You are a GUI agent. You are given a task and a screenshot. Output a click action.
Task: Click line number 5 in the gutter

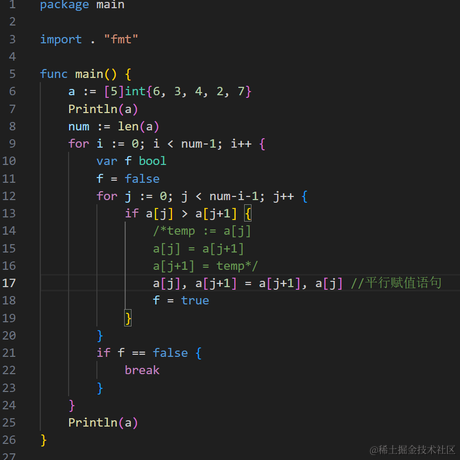point(12,74)
